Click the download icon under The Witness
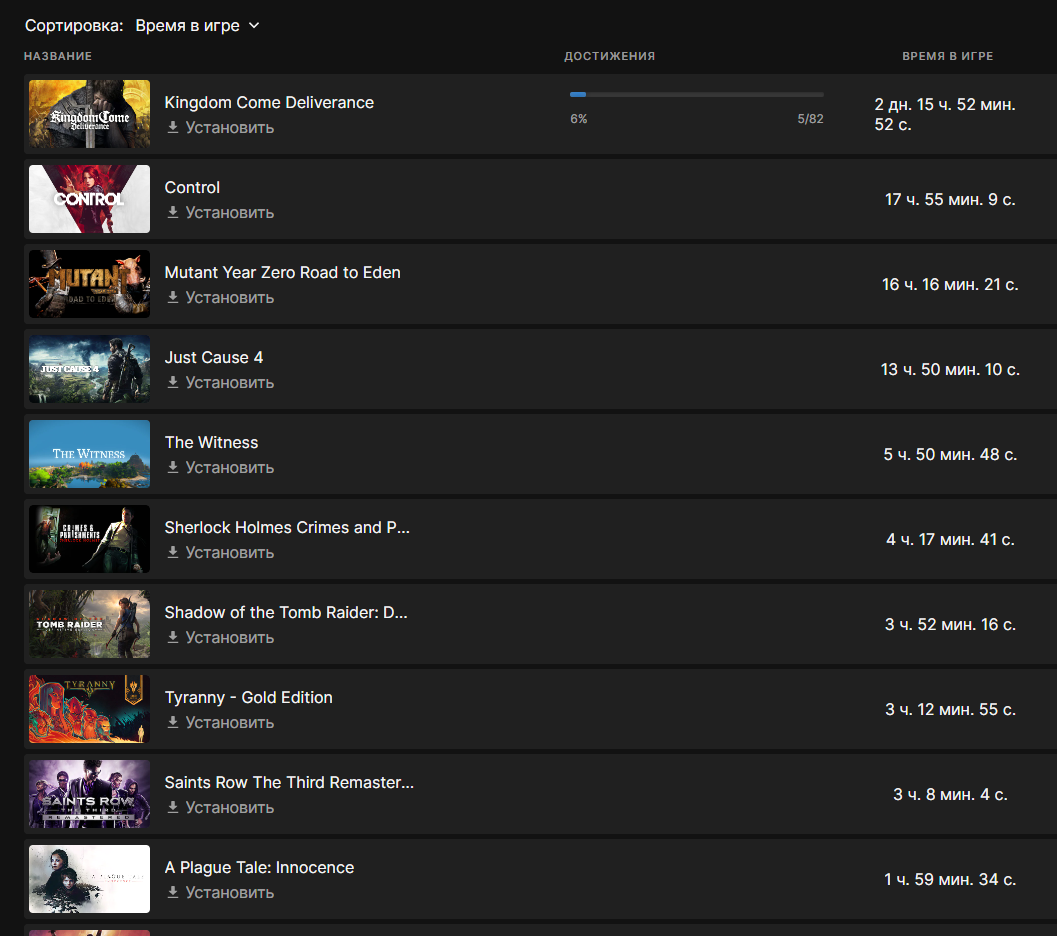1057x936 pixels. 173,467
